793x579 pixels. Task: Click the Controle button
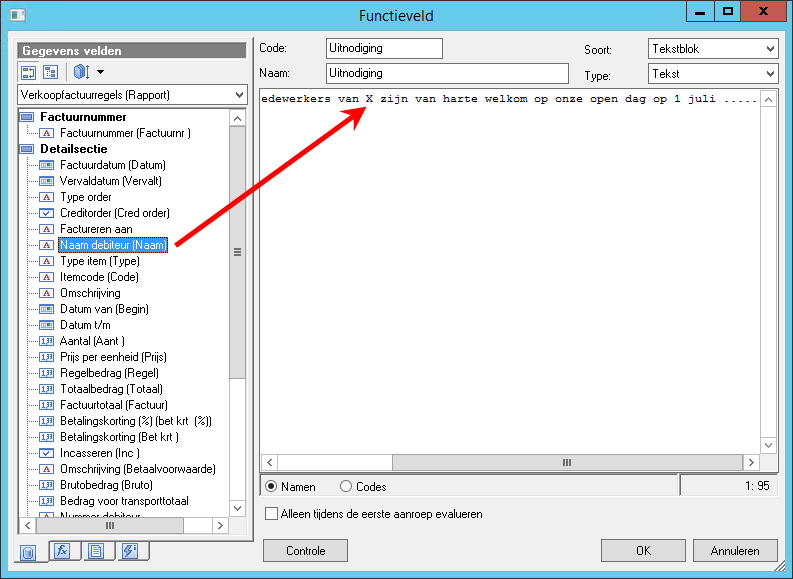click(305, 551)
